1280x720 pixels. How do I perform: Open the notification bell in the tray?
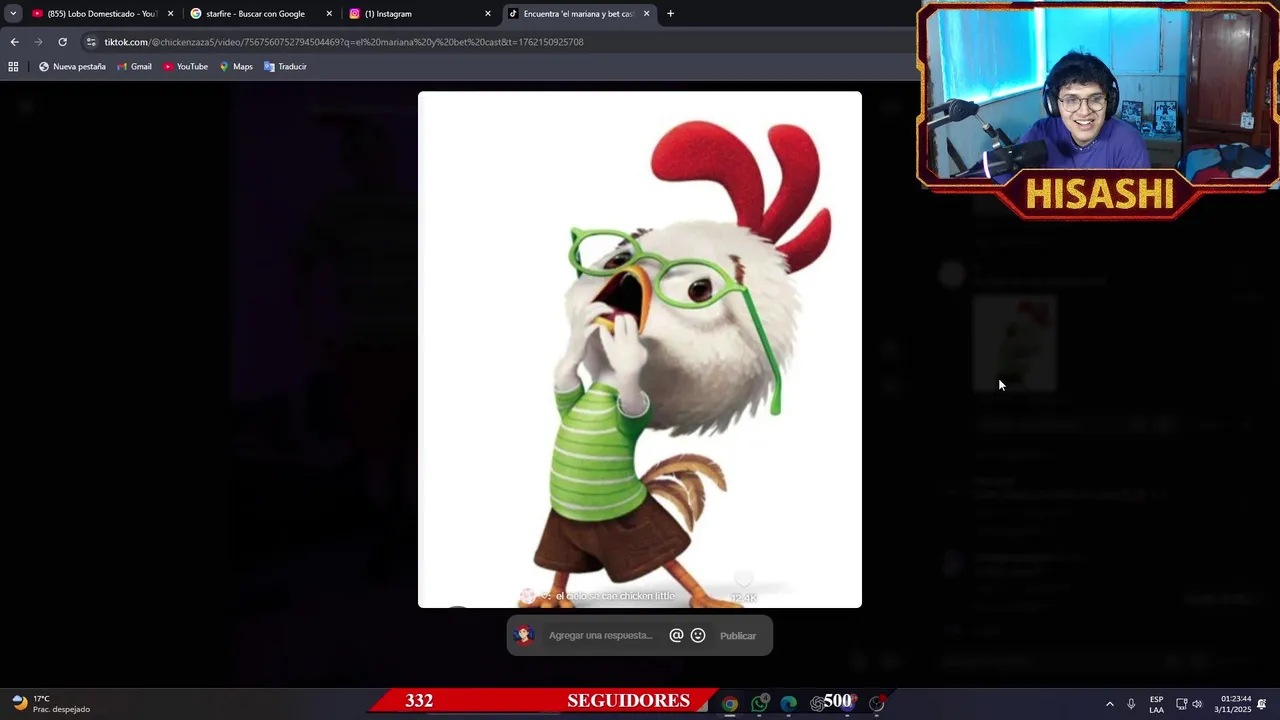click(x=1262, y=704)
